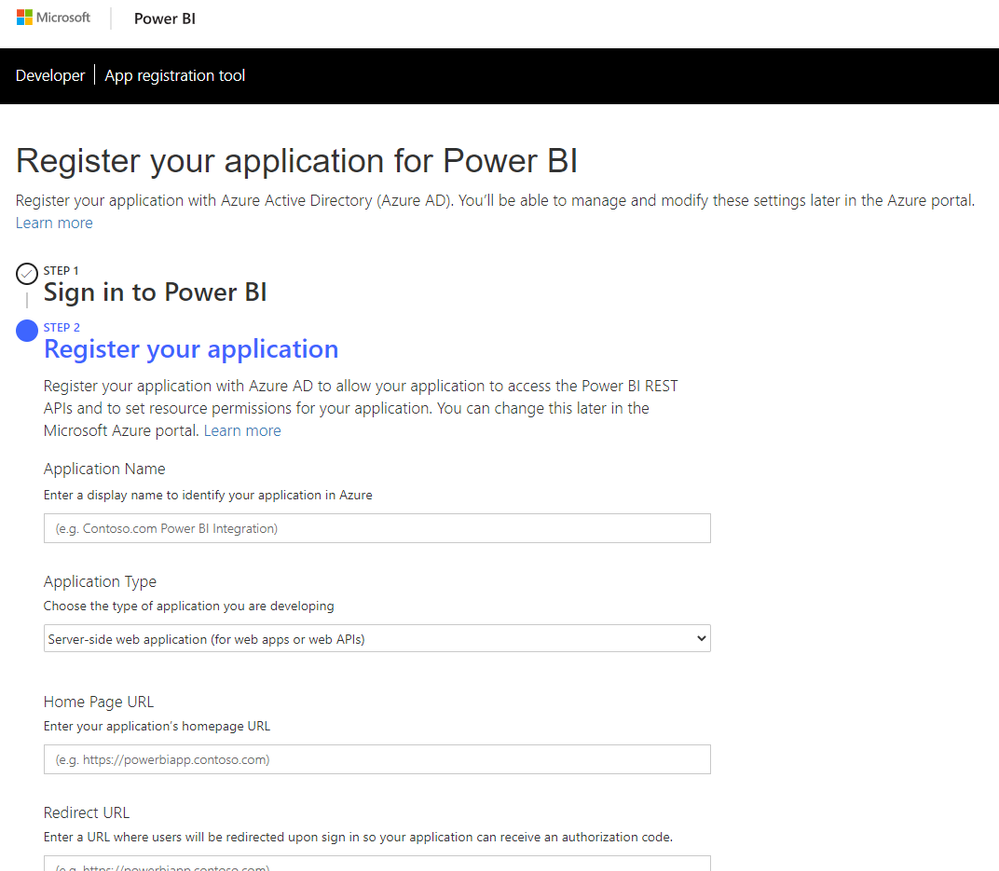
Task: Click the Redirect URL label
Action: 87,813
